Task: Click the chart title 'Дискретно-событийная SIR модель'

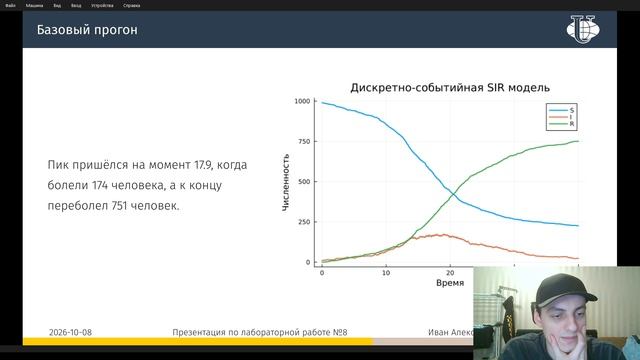Action: tap(450, 87)
